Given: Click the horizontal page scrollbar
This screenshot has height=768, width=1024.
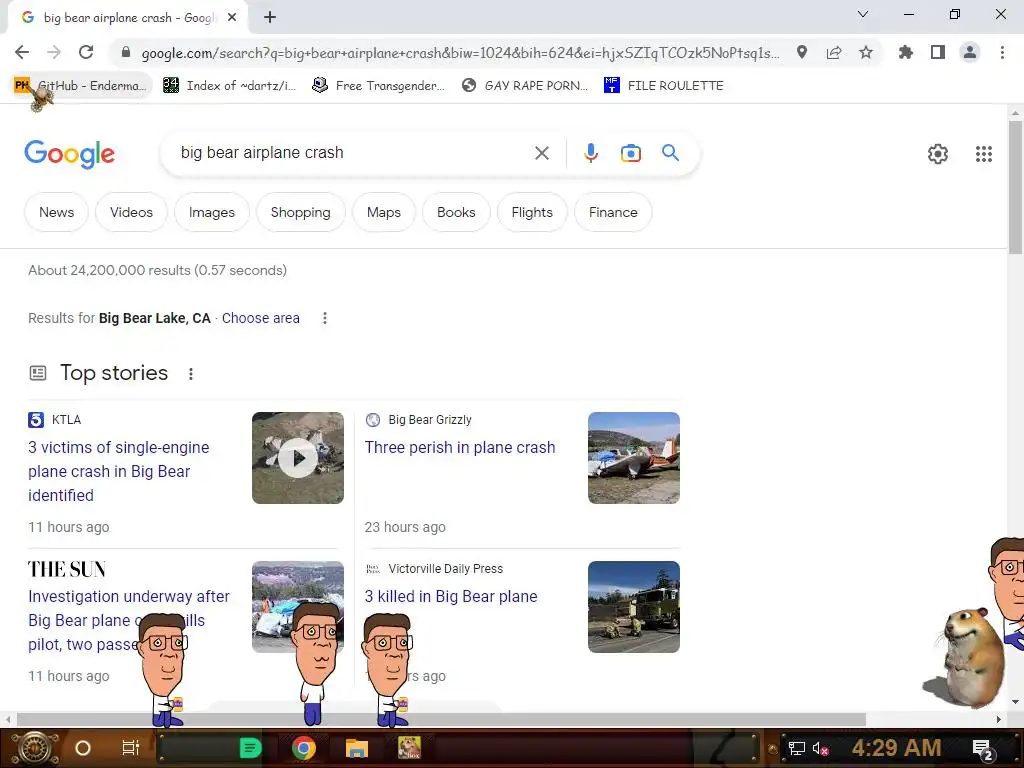Looking at the screenshot, I should click(441, 720).
